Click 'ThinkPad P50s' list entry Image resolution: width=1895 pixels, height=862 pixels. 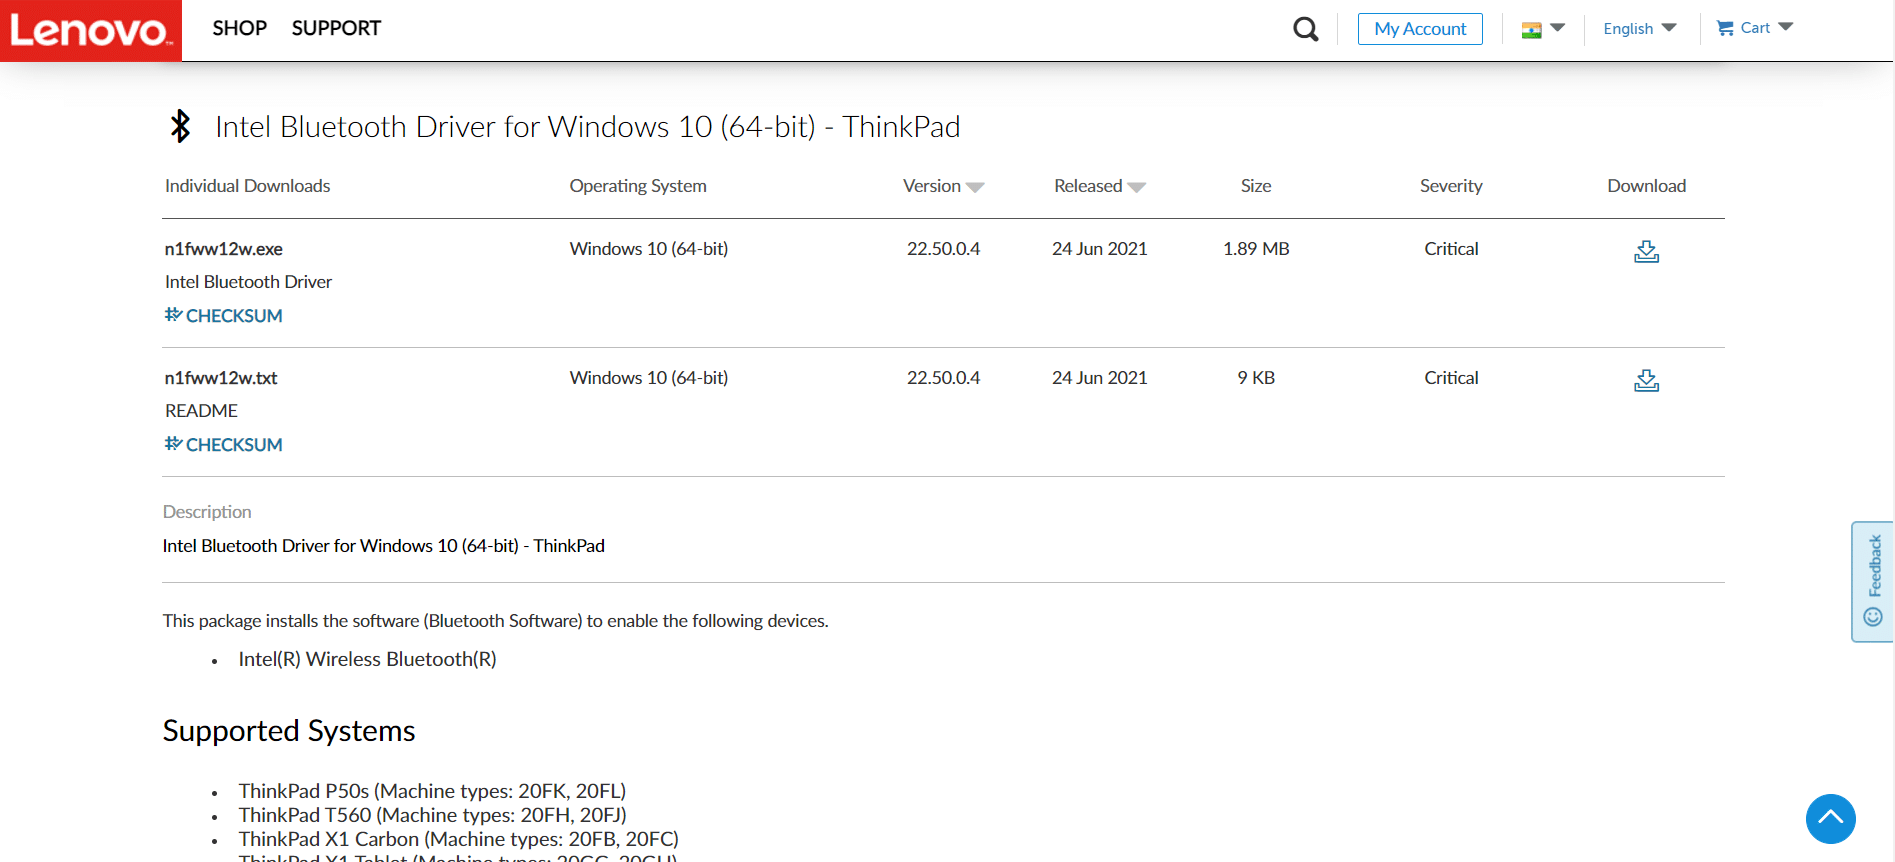[x=432, y=791]
